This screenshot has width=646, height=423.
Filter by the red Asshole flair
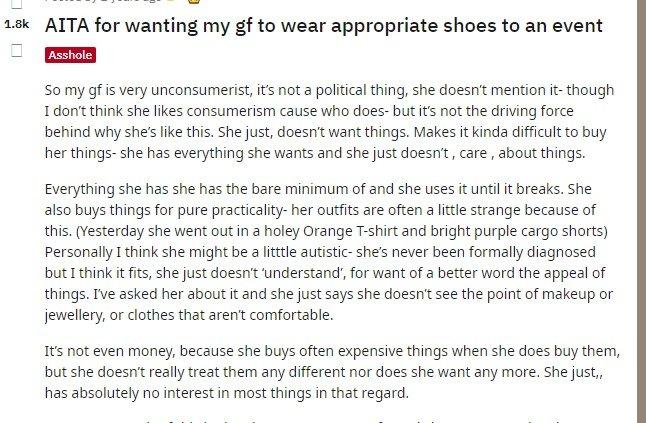(70, 55)
